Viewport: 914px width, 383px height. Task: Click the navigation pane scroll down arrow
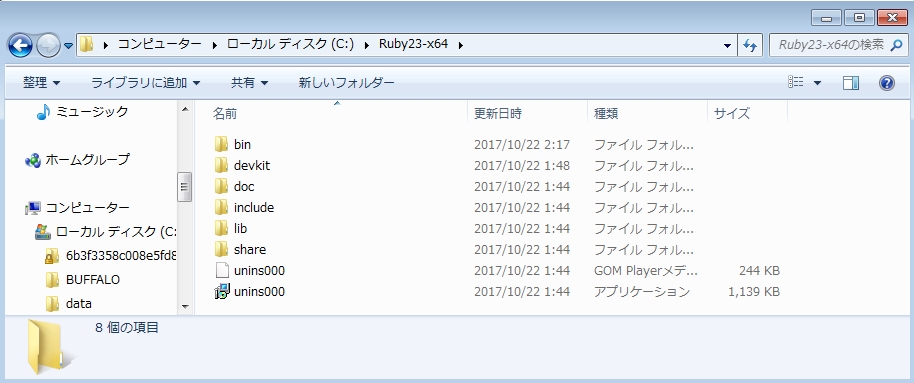coord(185,307)
